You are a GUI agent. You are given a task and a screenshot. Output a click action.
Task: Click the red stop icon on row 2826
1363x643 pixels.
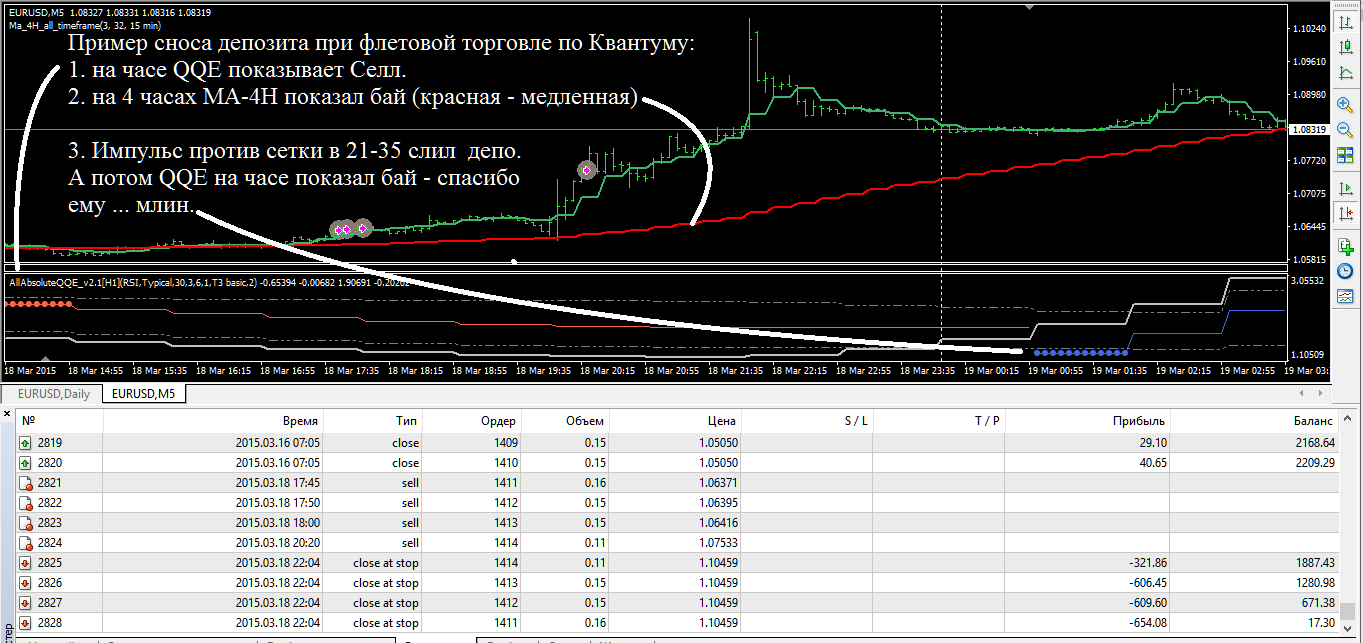(x=26, y=583)
